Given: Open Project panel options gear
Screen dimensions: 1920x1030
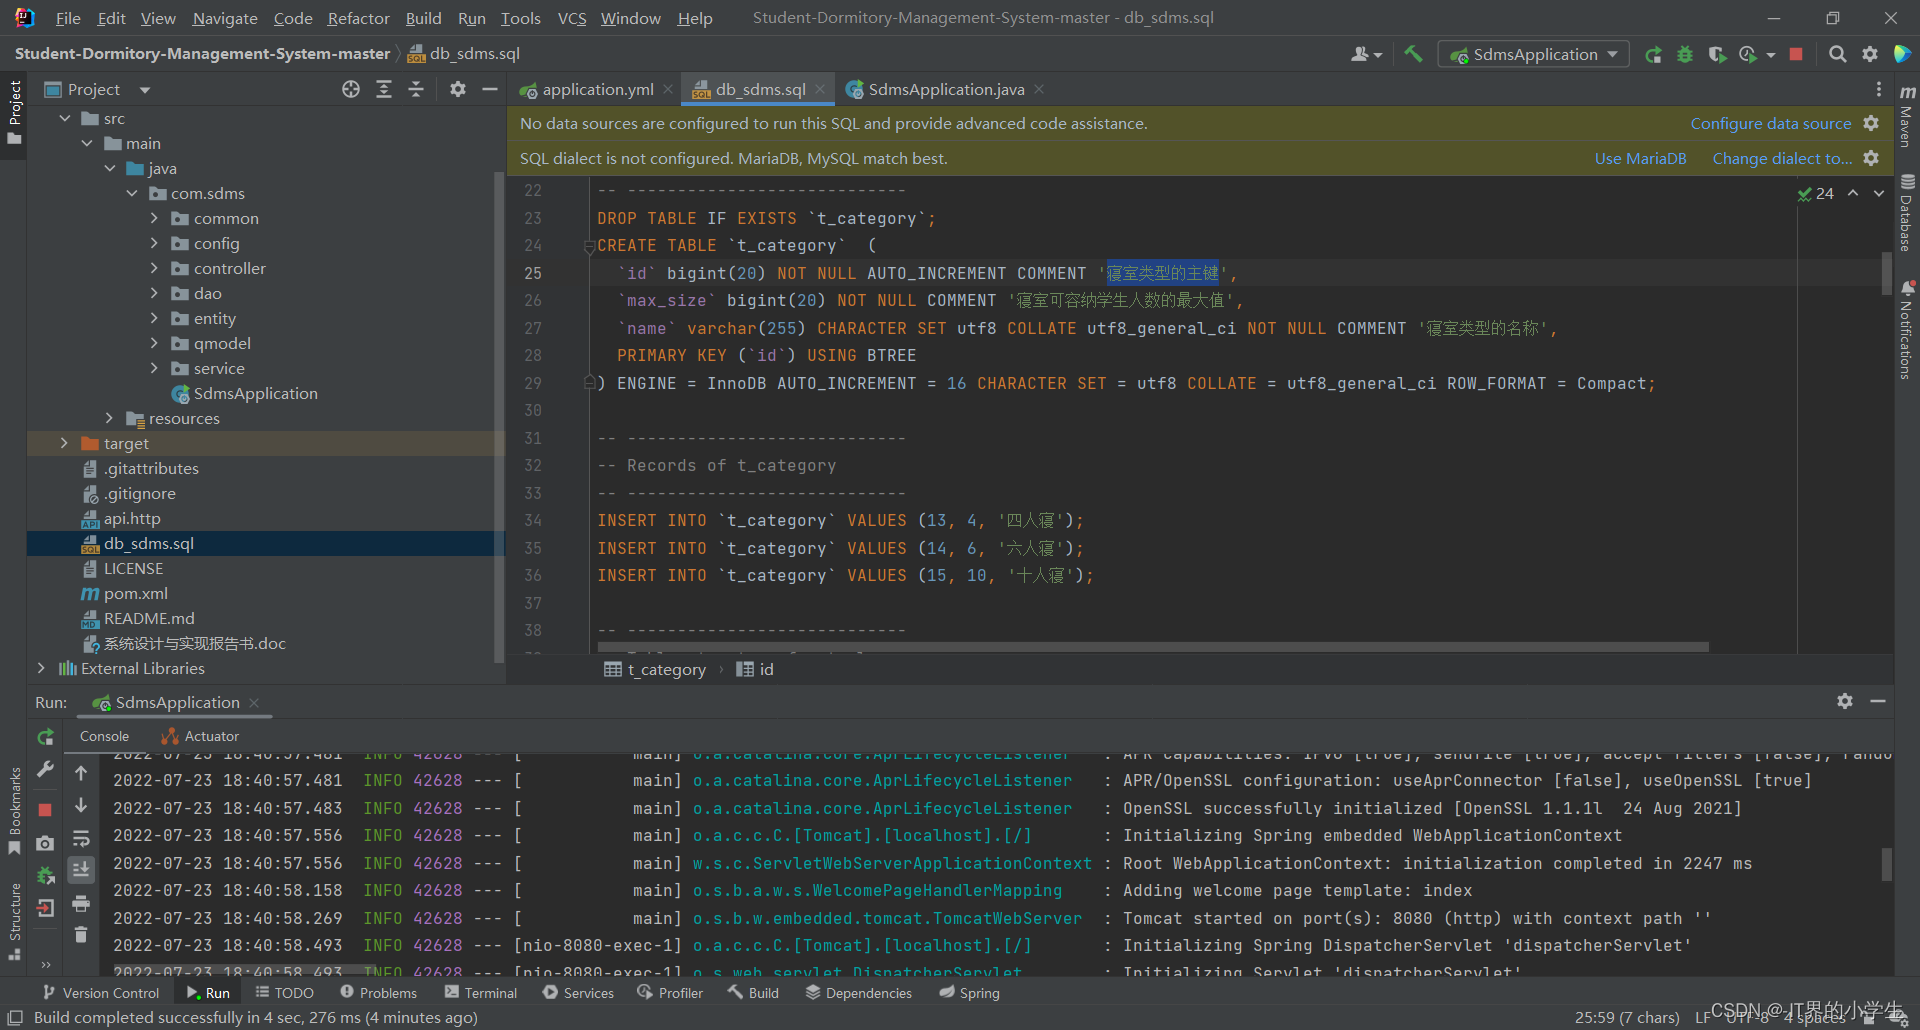Looking at the screenshot, I should click(x=458, y=89).
